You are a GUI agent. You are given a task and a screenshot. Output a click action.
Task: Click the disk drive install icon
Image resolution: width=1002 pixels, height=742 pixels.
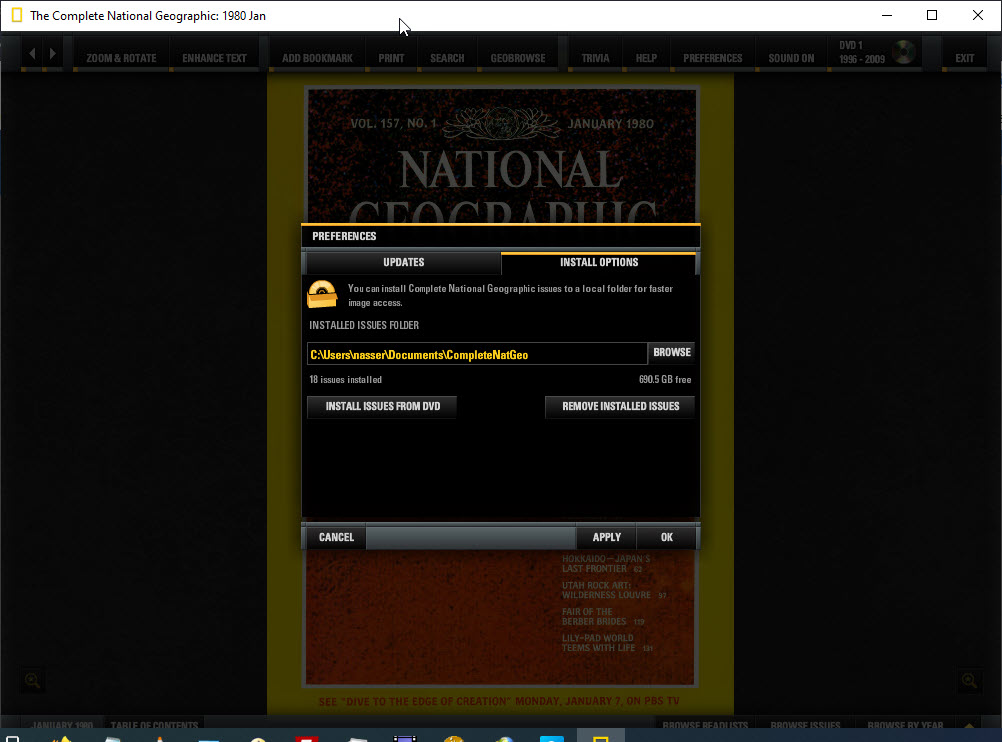pos(323,294)
